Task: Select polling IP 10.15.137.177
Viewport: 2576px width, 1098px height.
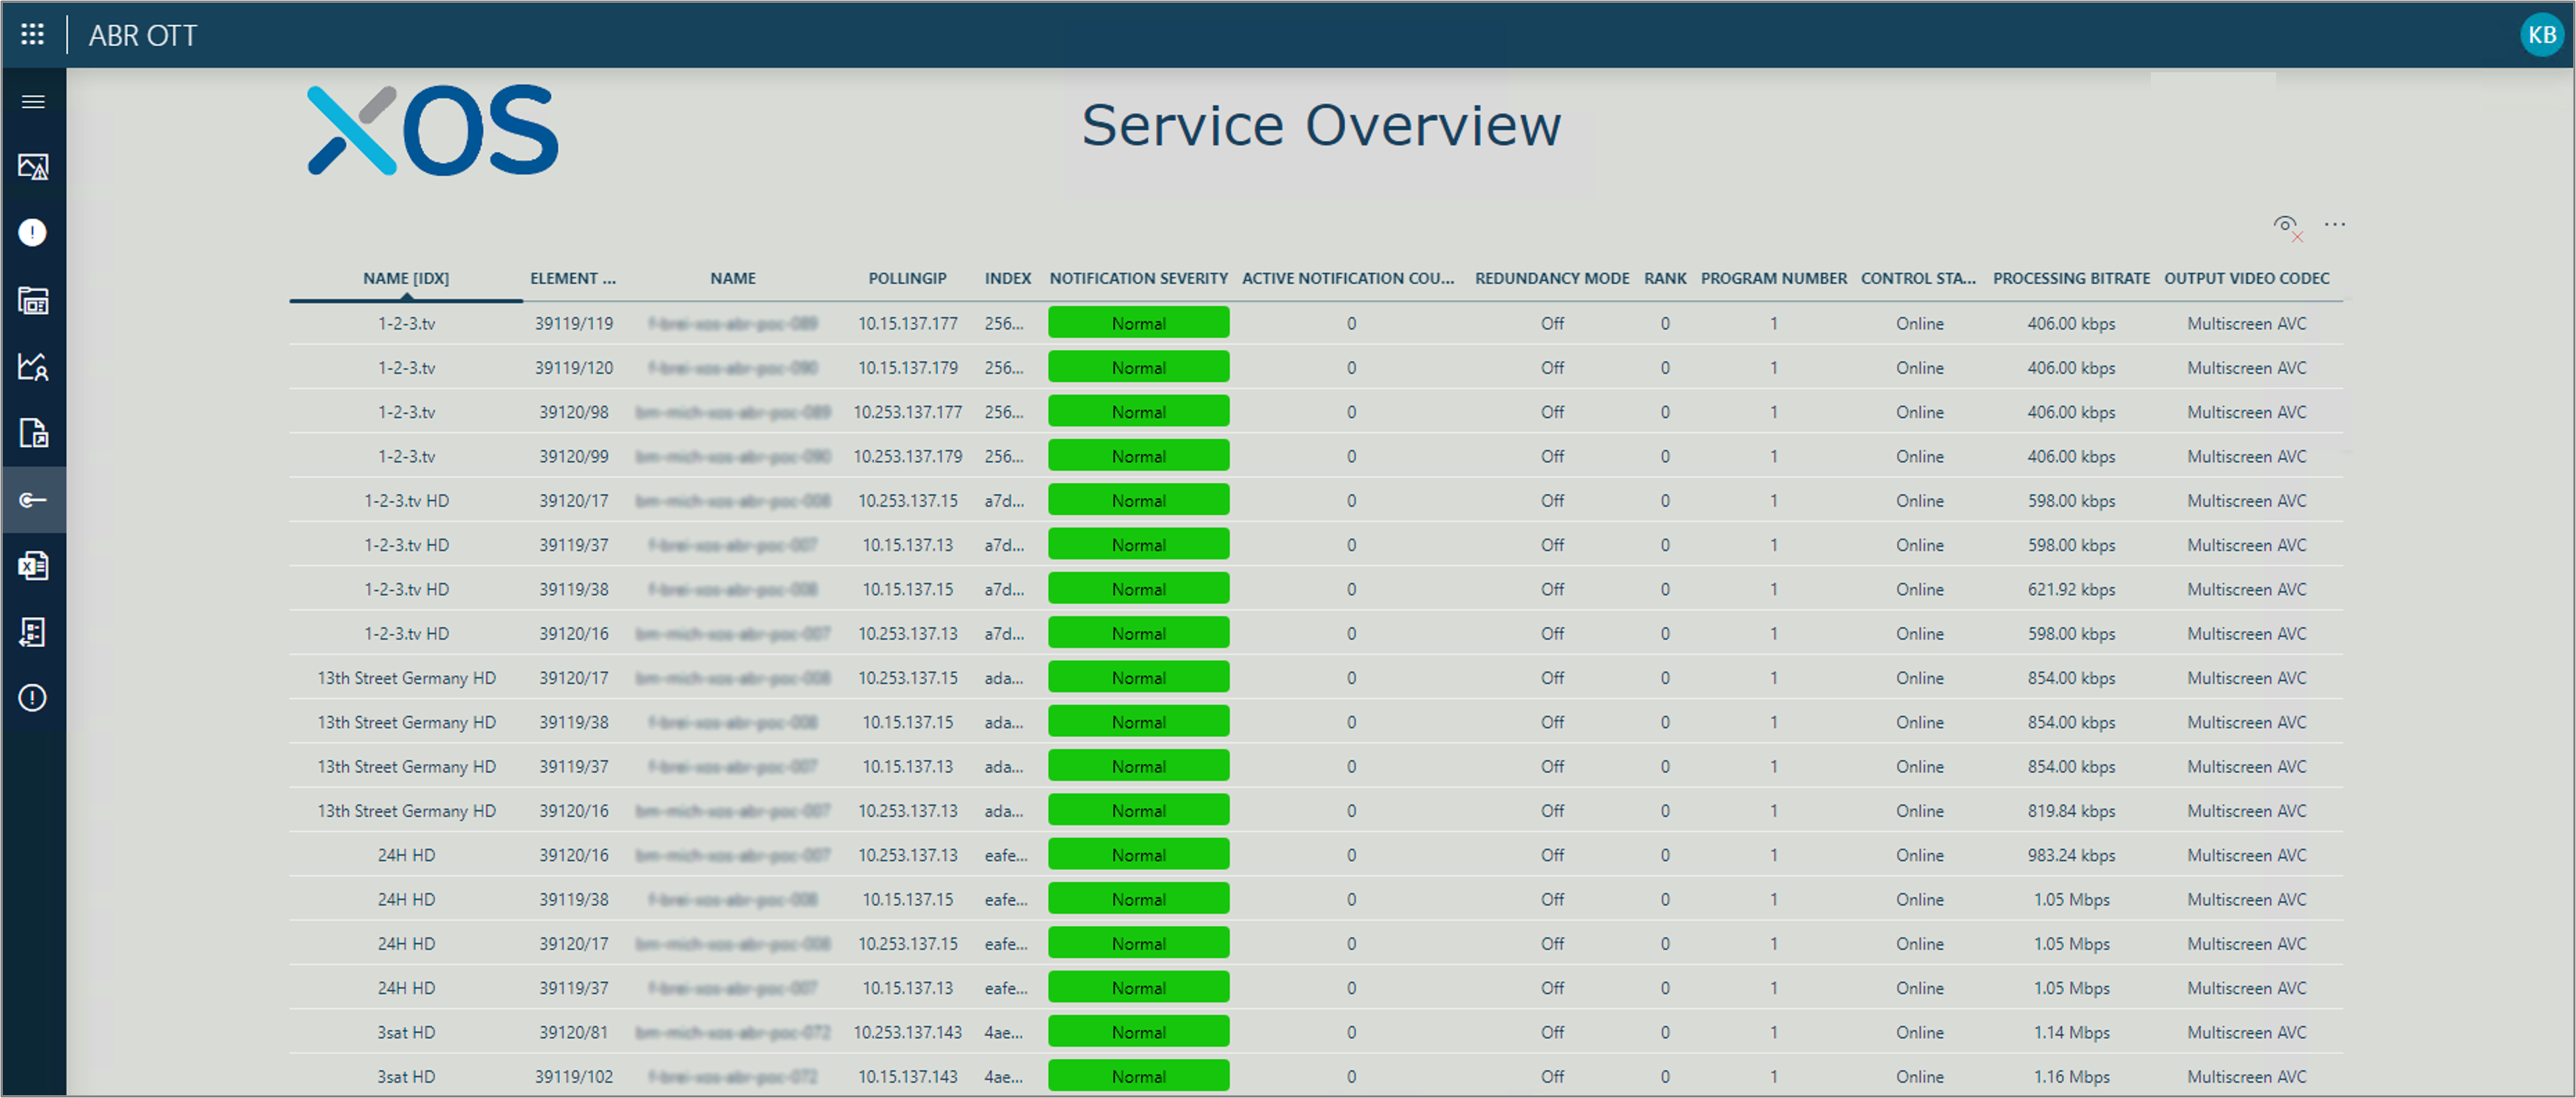Action: pyautogui.click(x=907, y=323)
